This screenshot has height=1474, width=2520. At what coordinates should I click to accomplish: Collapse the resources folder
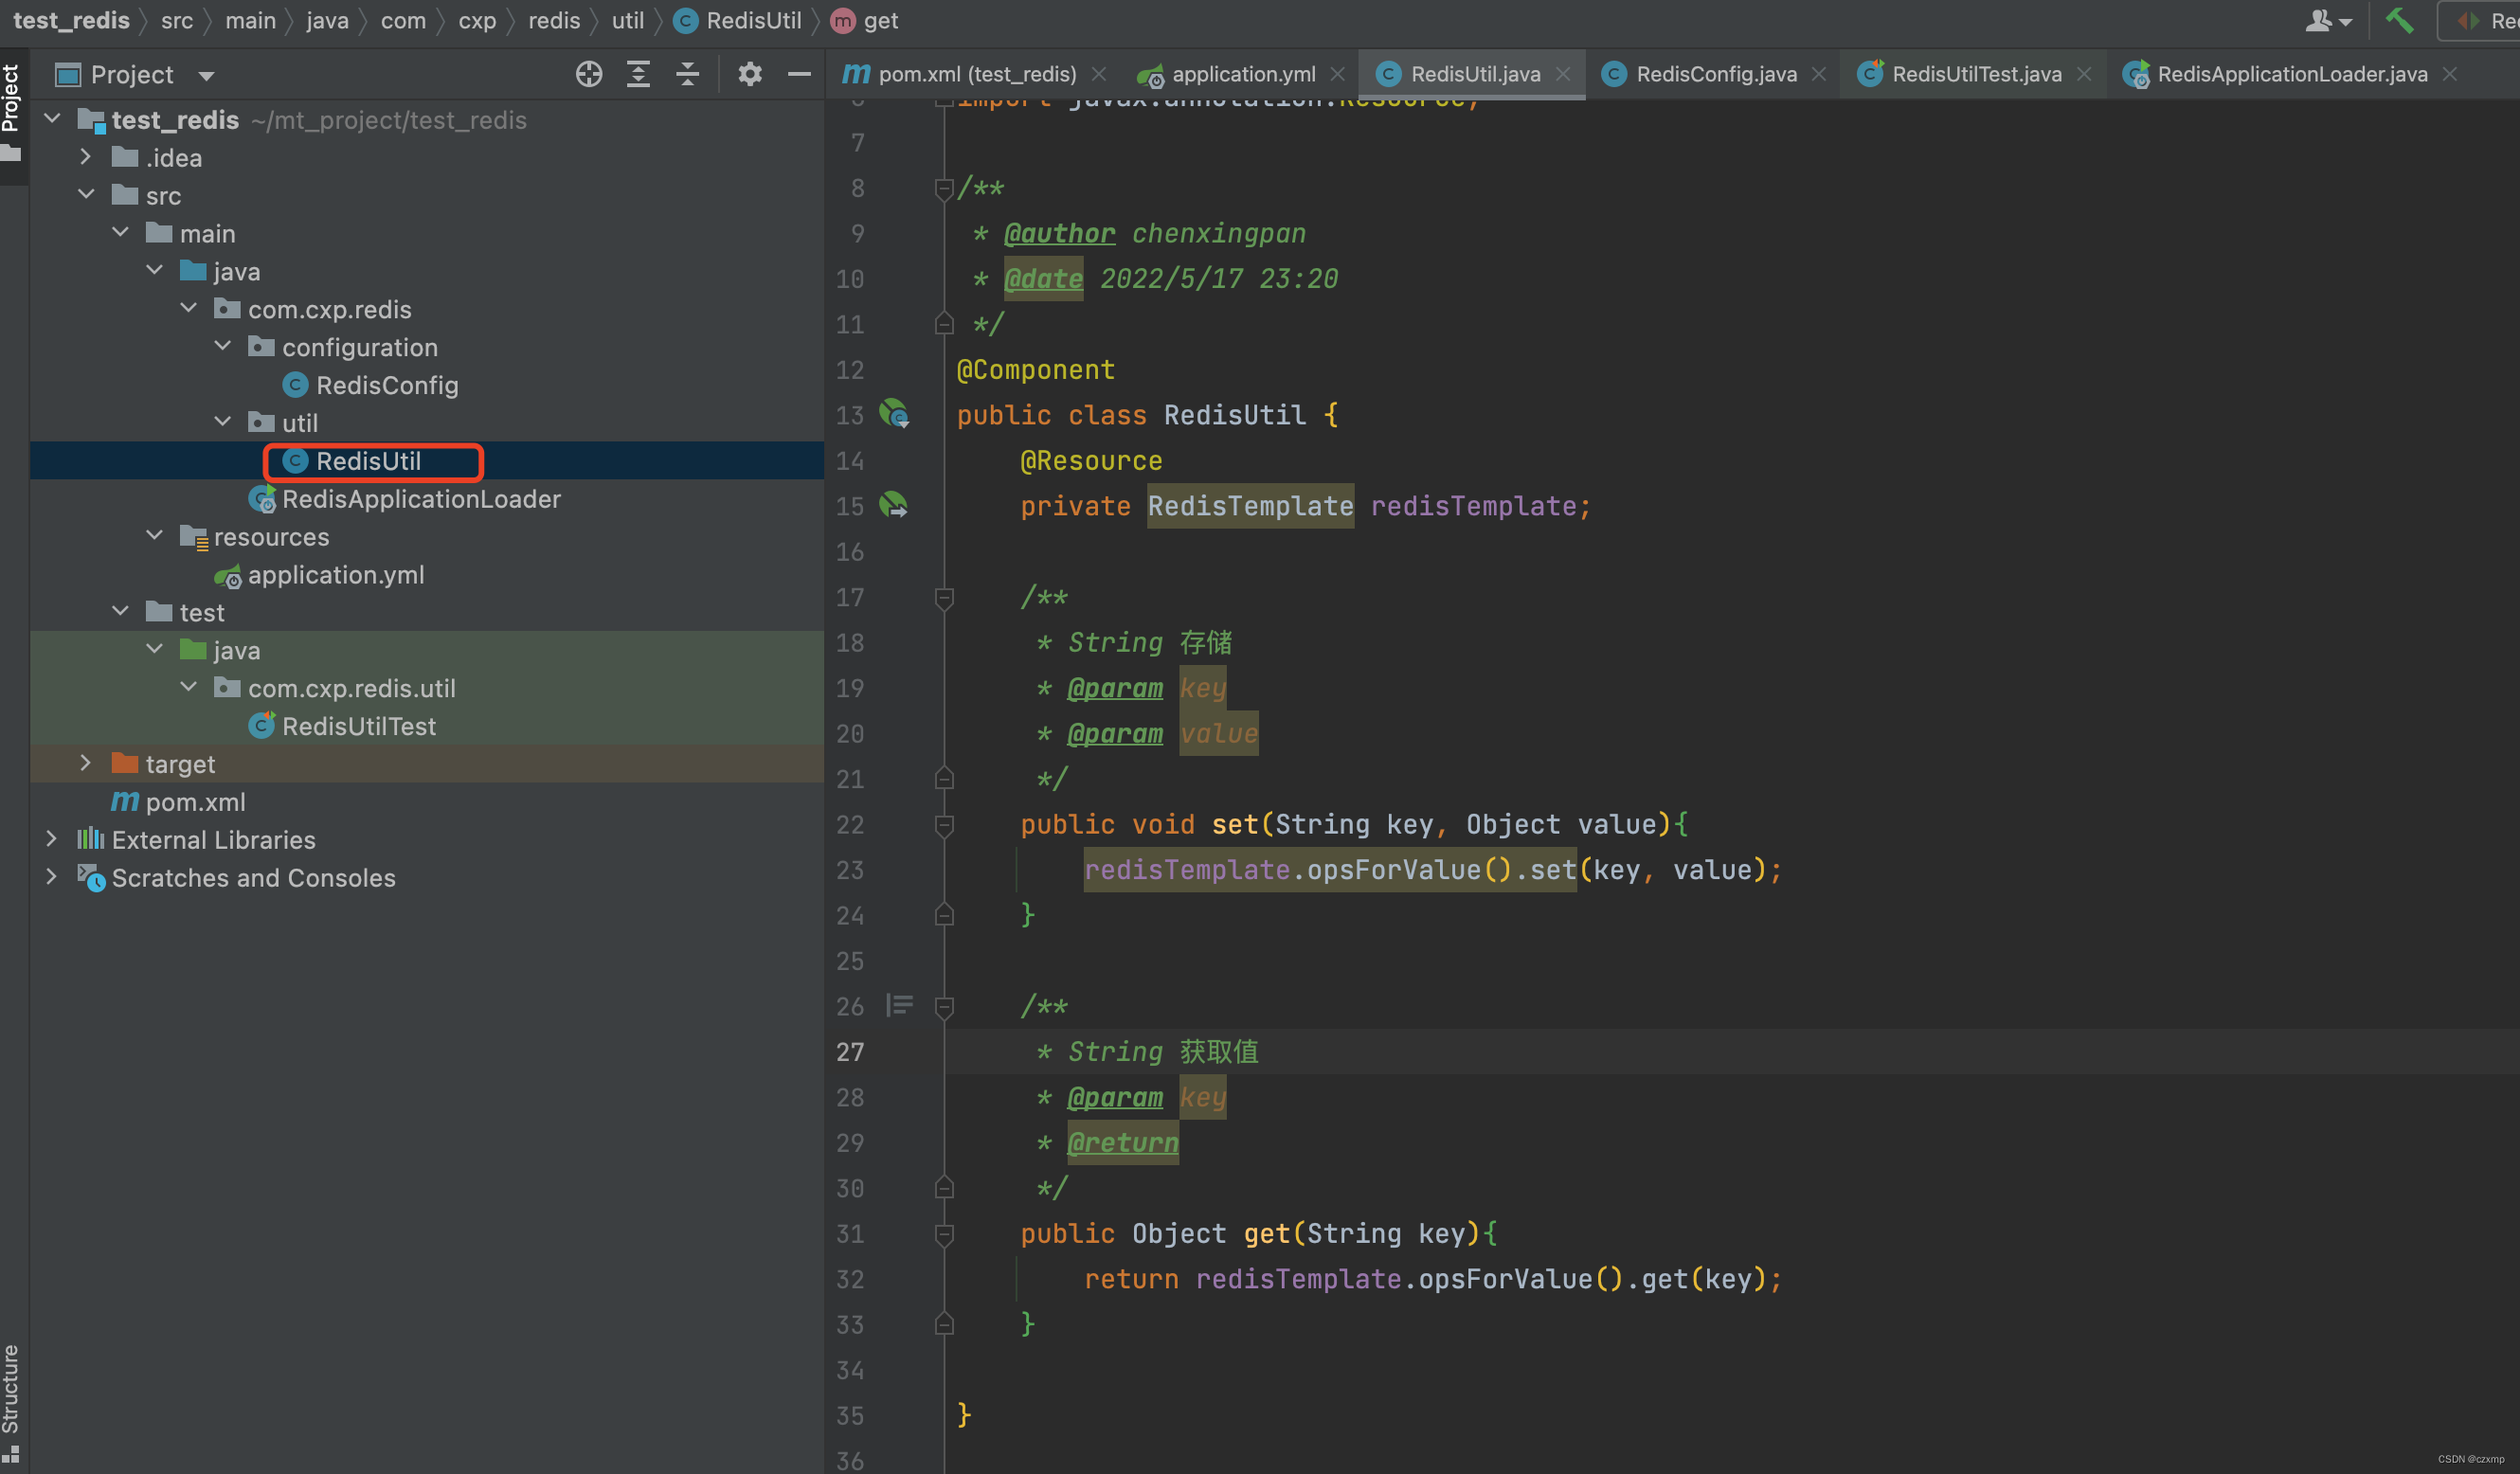(x=154, y=536)
